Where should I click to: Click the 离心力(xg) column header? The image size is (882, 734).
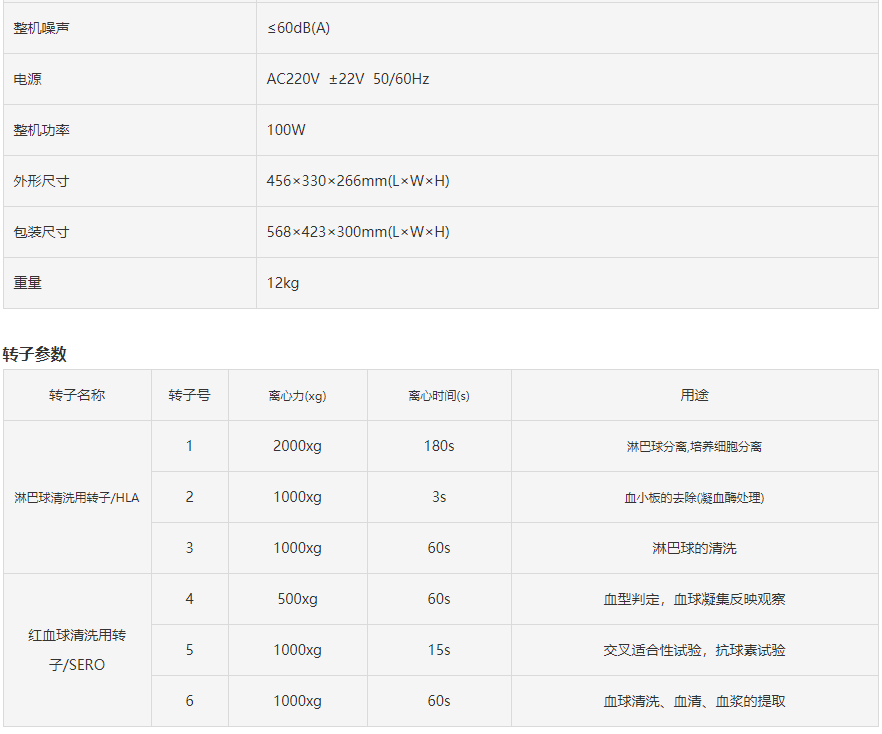297,395
